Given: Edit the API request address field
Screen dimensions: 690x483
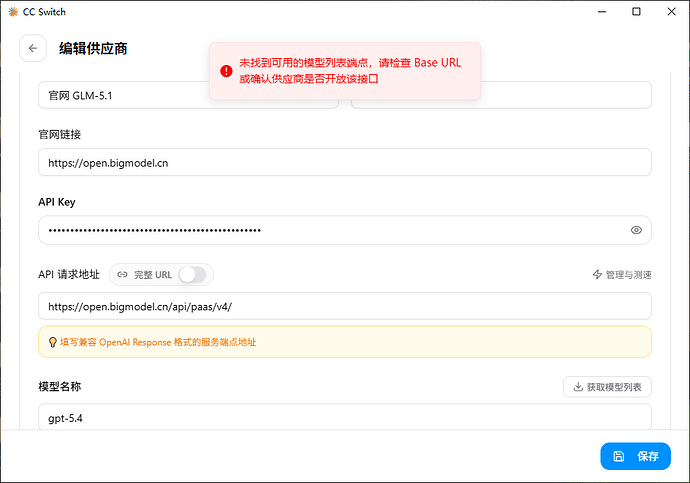Looking at the screenshot, I should [345, 307].
